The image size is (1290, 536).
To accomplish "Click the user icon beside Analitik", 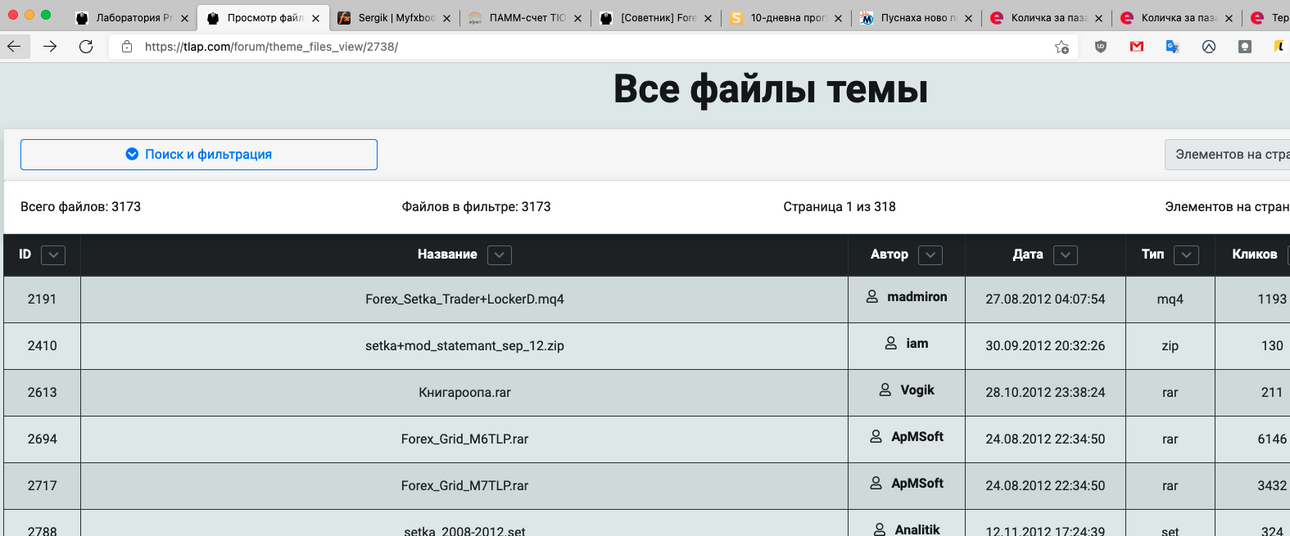I will point(879,529).
